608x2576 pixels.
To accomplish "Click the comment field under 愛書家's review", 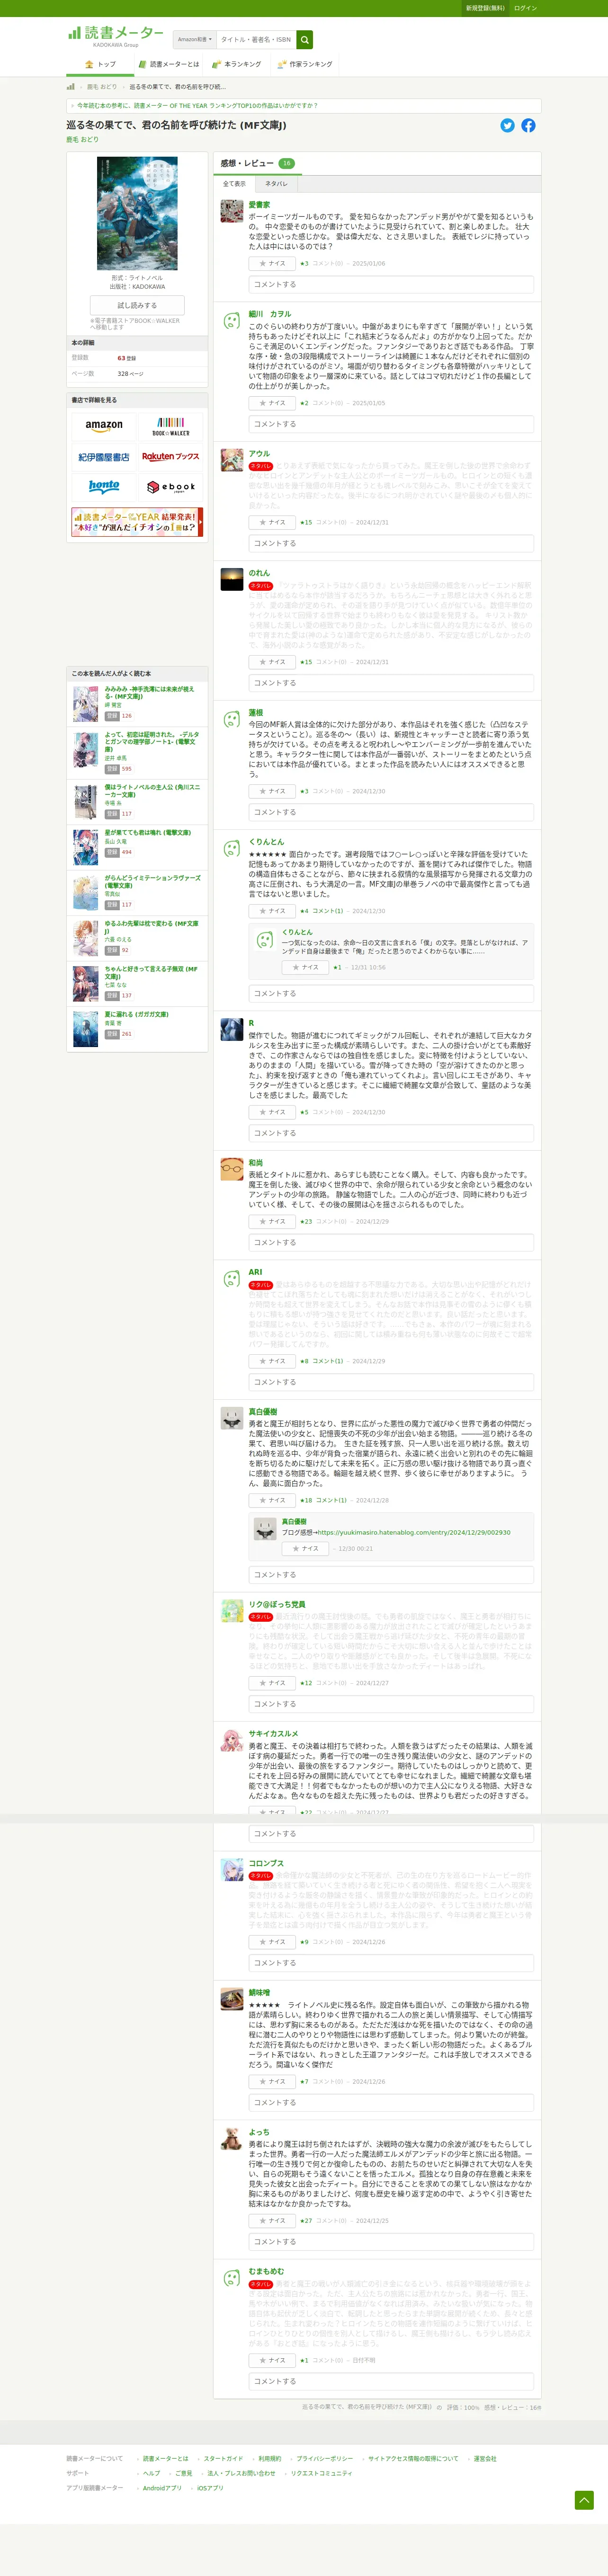I will [391, 285].
